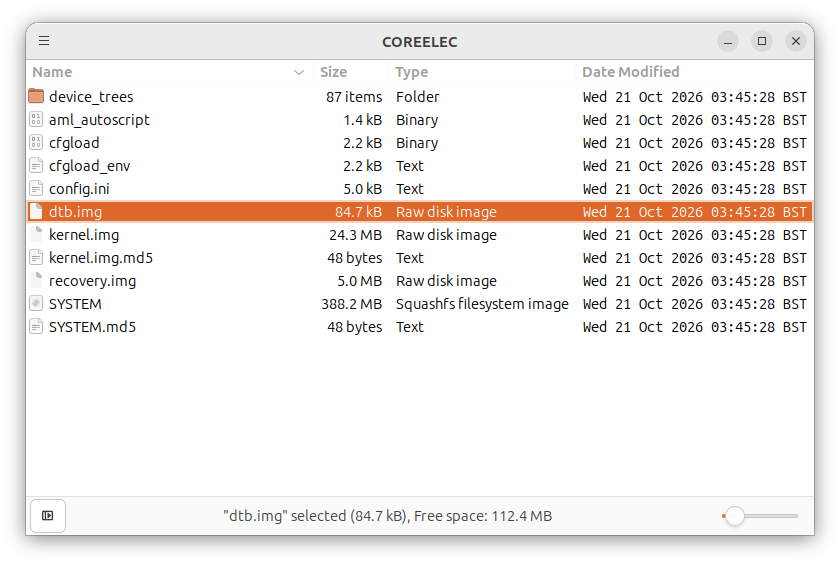The height and width of the screenshot is (561, 839).
Task: Select the aml_autoscript file name
Action: pyautogui.click(x=99, y=120)
